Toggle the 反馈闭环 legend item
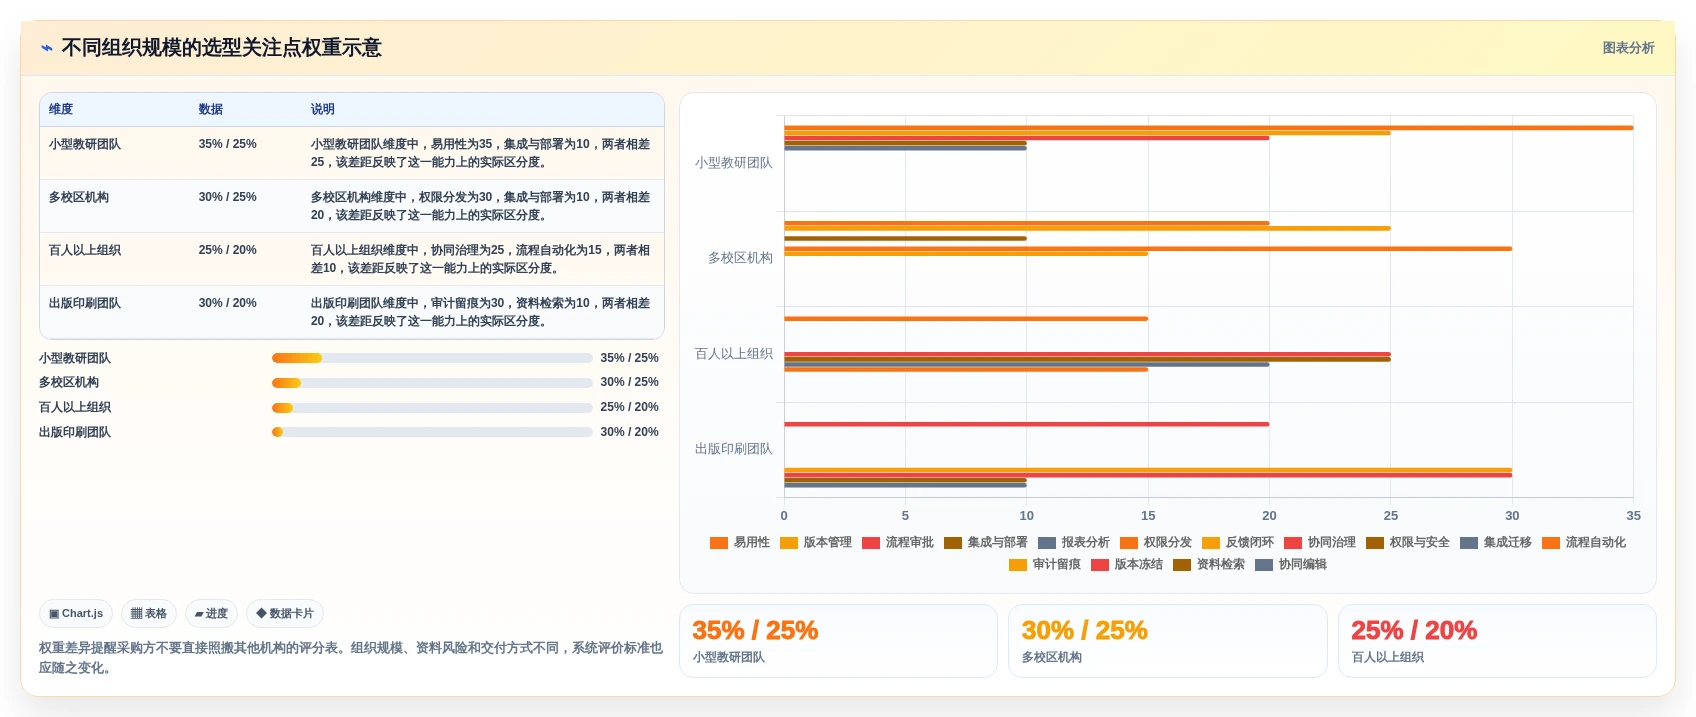Image resolution: width=1696 pixels, height=717 pixels. coord(1238,542)
